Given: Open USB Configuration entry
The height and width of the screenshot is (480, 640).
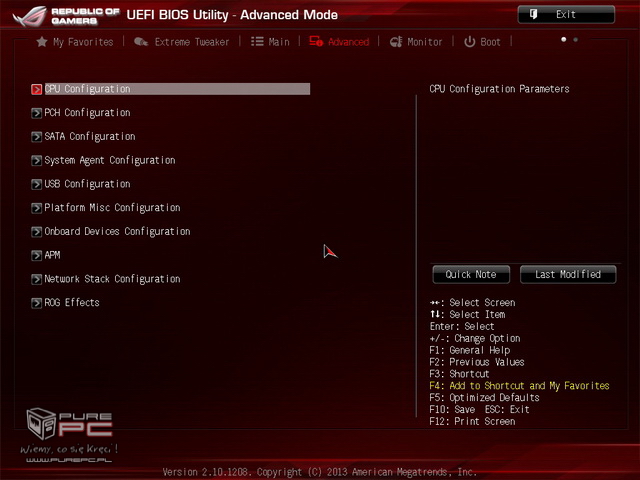Looking at the screenshot, I should tap(87, 184).
